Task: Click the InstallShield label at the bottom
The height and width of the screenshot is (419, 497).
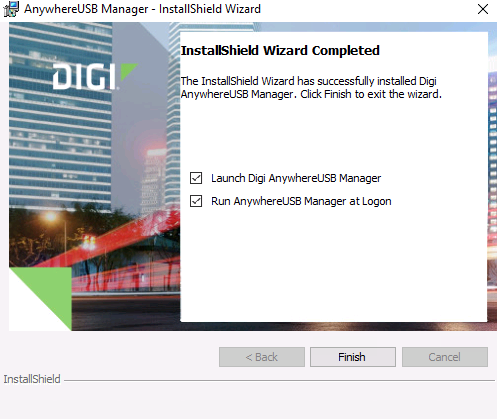Action: (x=32, y=379)
